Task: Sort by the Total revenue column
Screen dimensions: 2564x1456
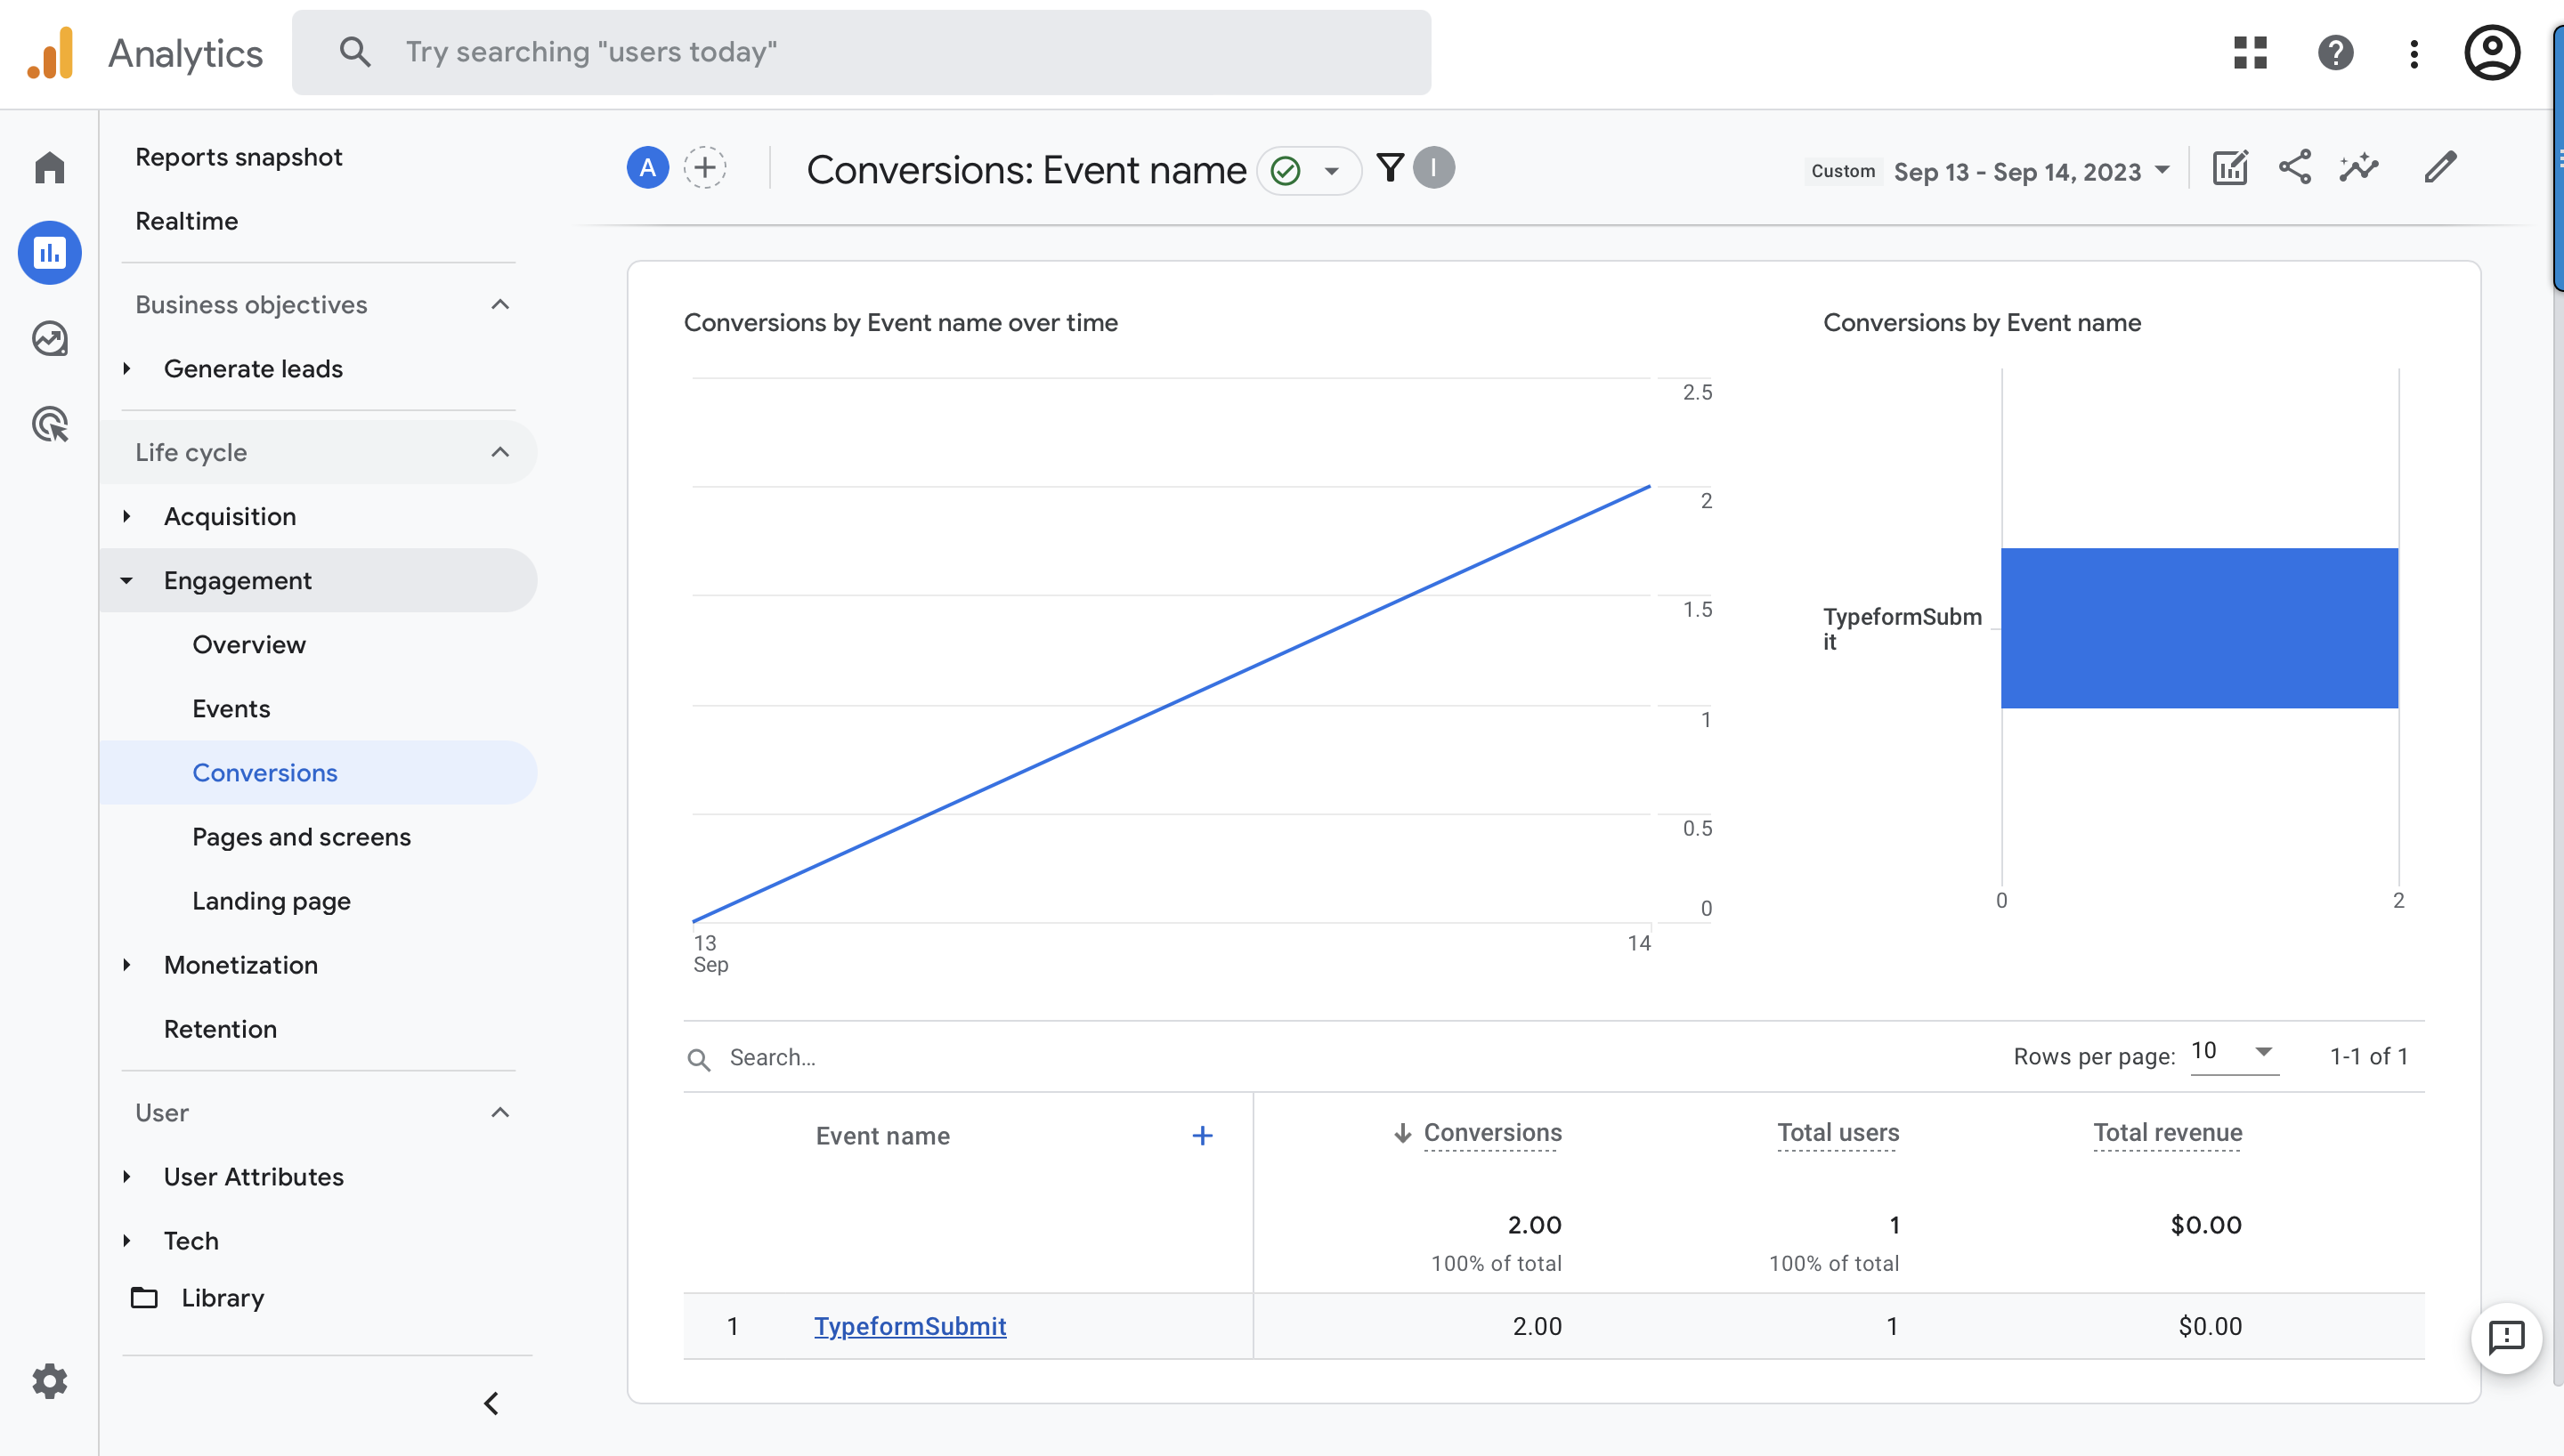Action: click(2167, 1133)
